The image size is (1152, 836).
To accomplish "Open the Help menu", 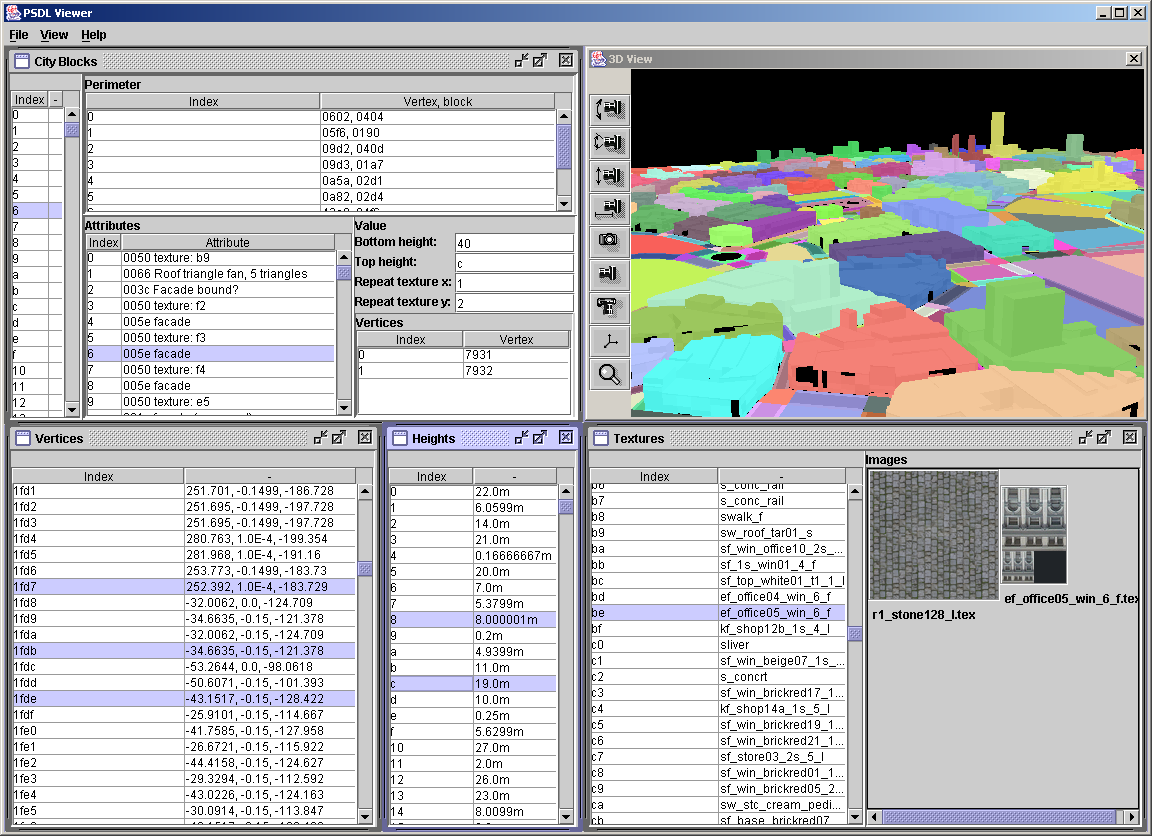I will click(94, 35).
